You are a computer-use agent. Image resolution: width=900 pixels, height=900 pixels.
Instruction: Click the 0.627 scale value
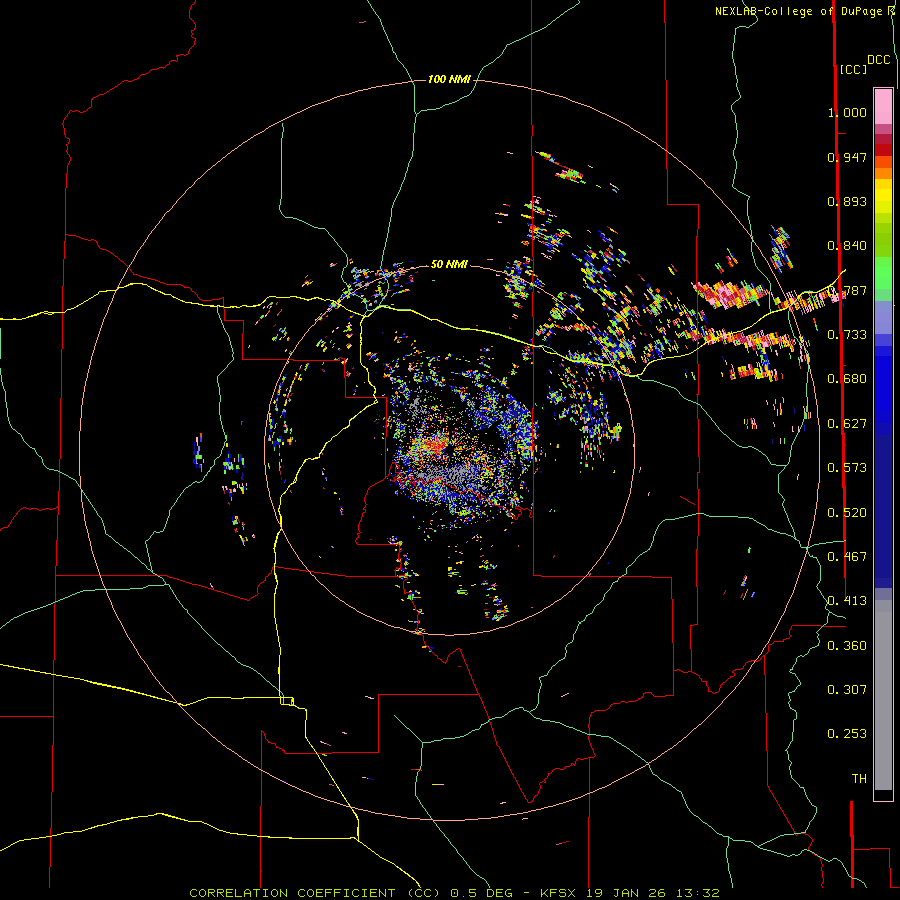(847, 424)
